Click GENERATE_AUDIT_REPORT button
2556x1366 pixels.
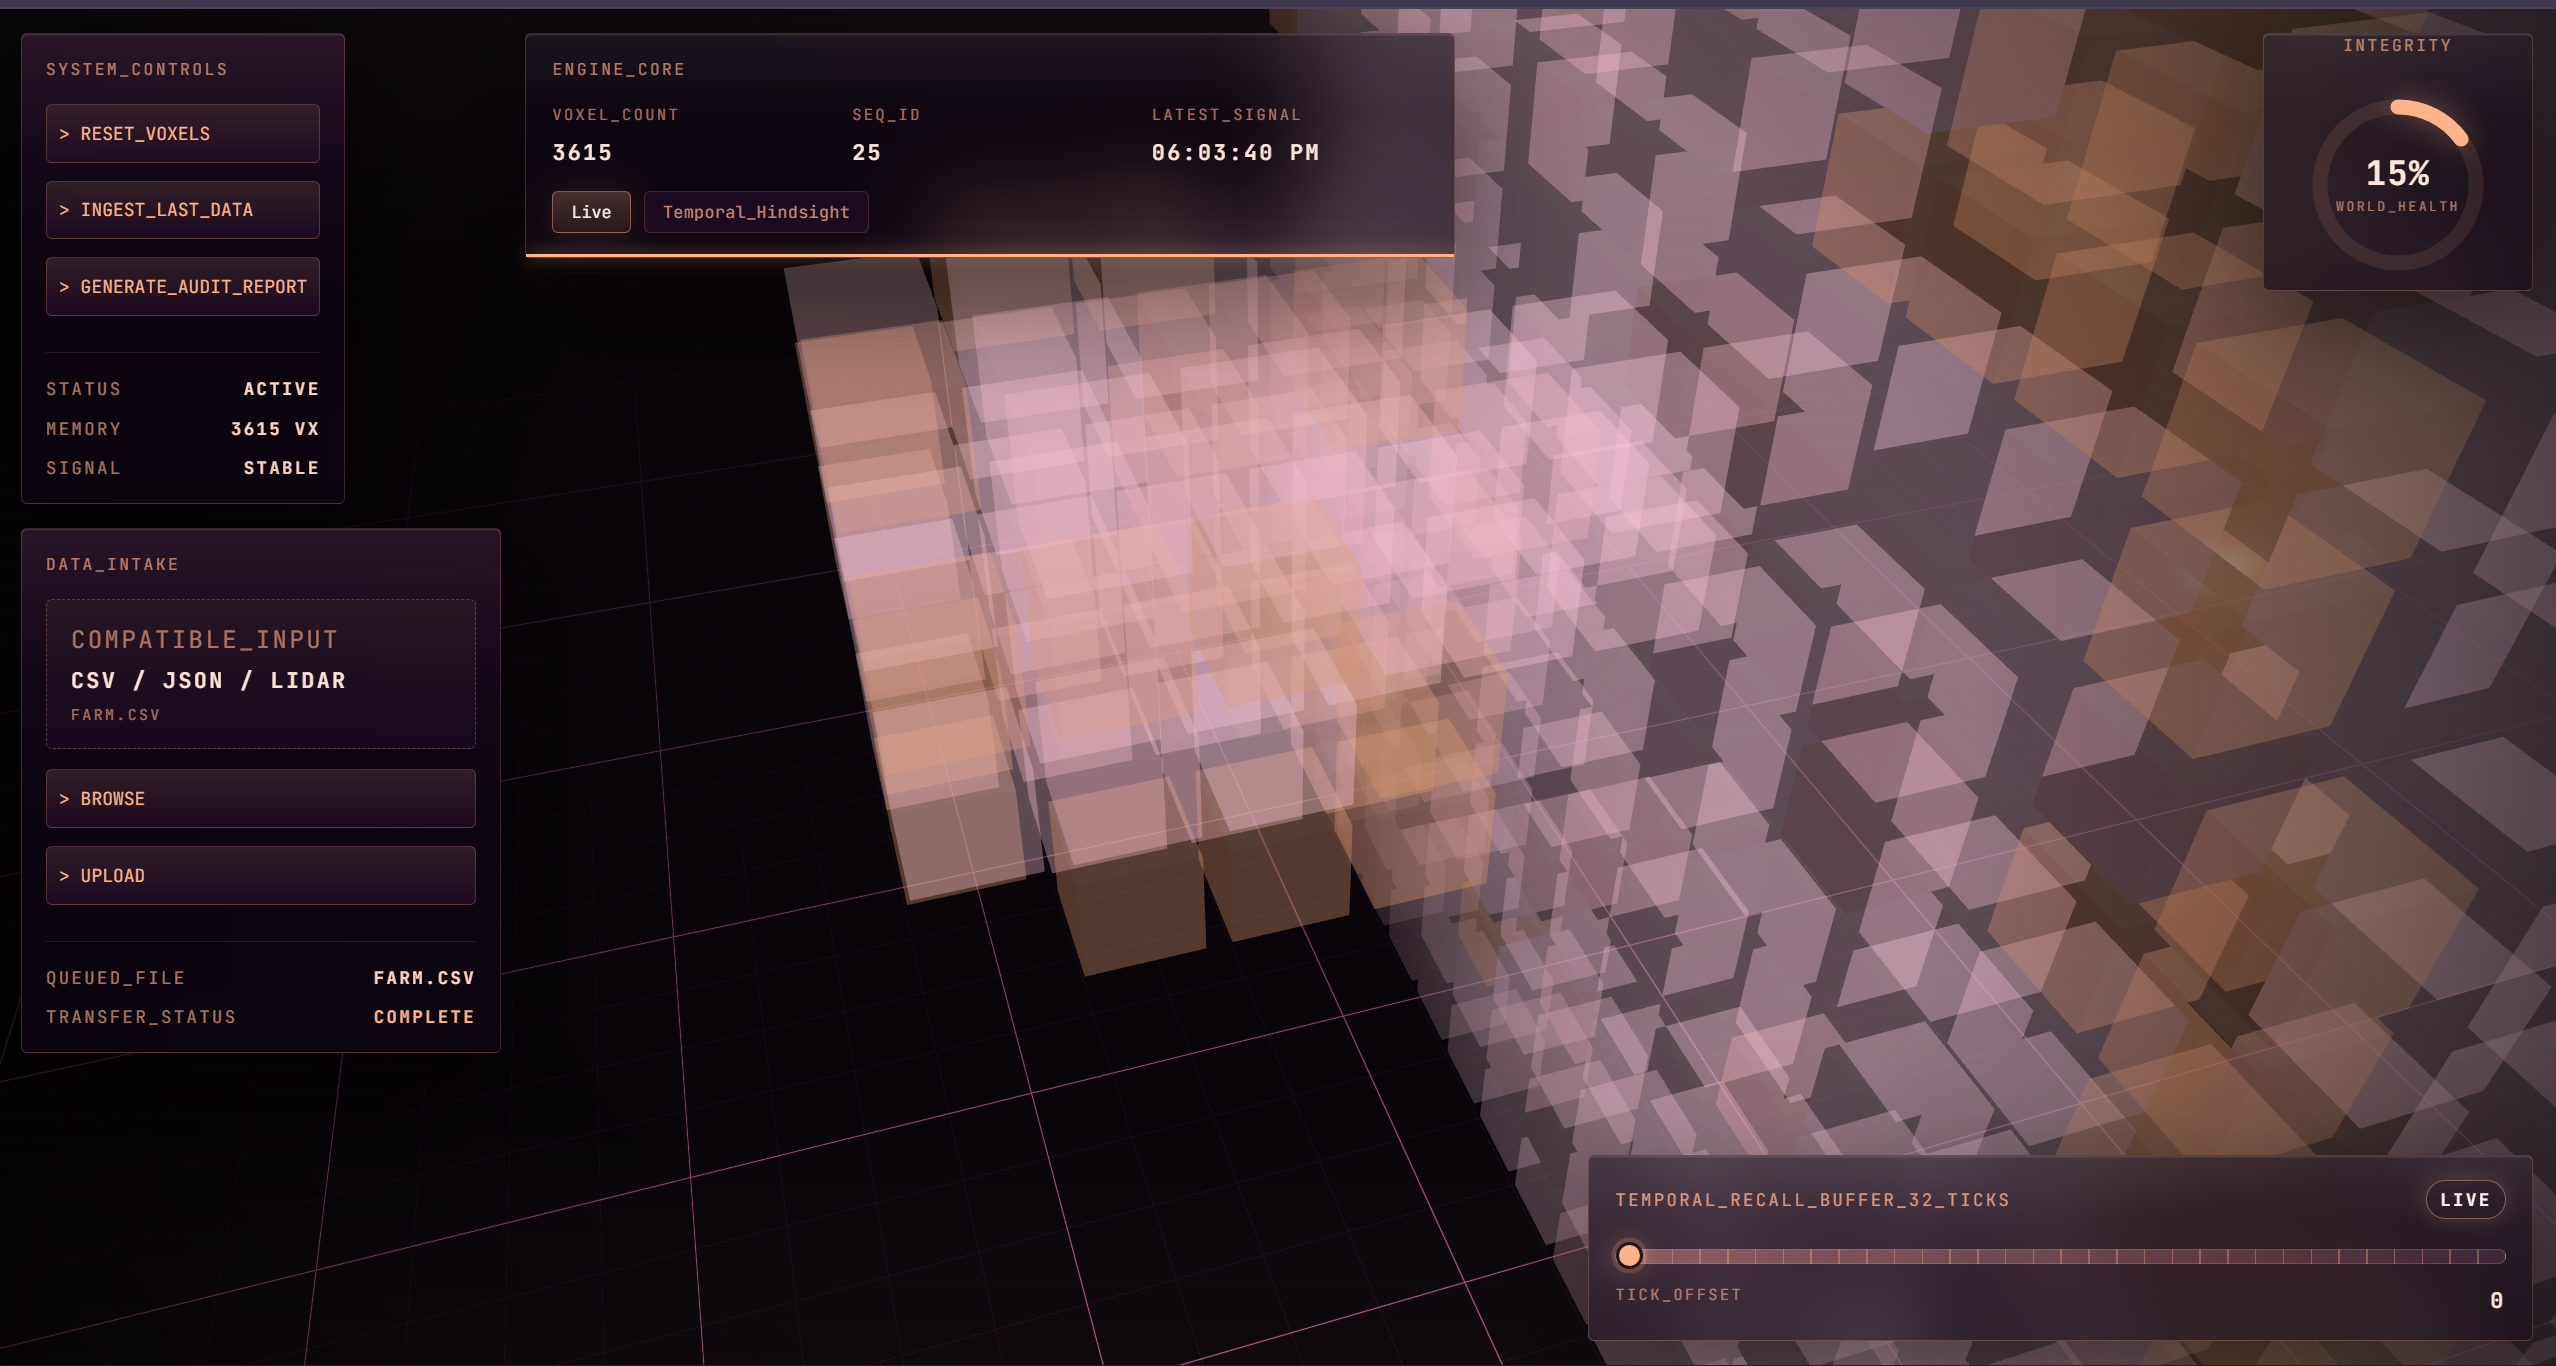(182, 287)
